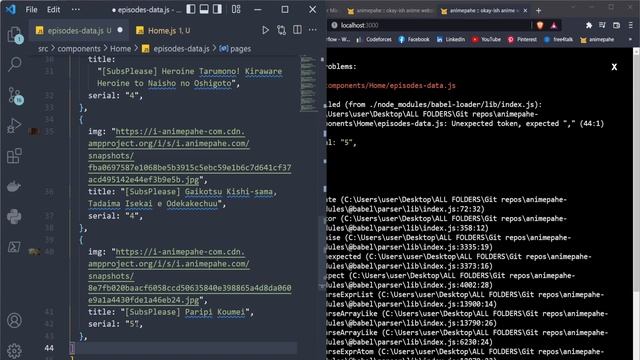The height and width of the screenshot is (360, 640).
Task: Open the File menu
Action: (x=31, y=9)
